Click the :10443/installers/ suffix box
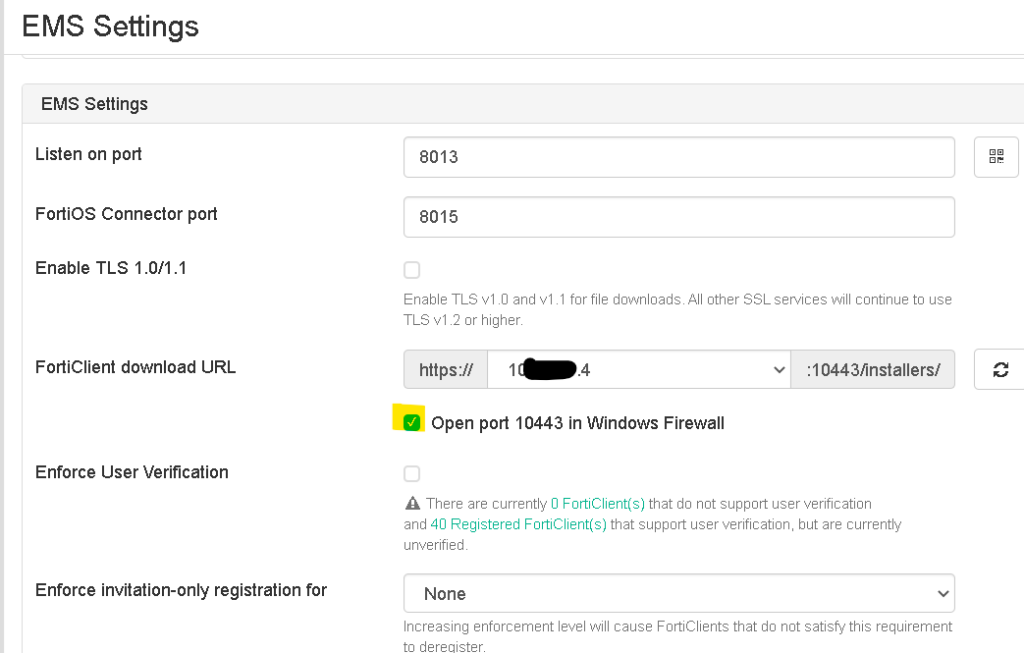This screenshot has height=653, width=1024. [x=872, y=370]
